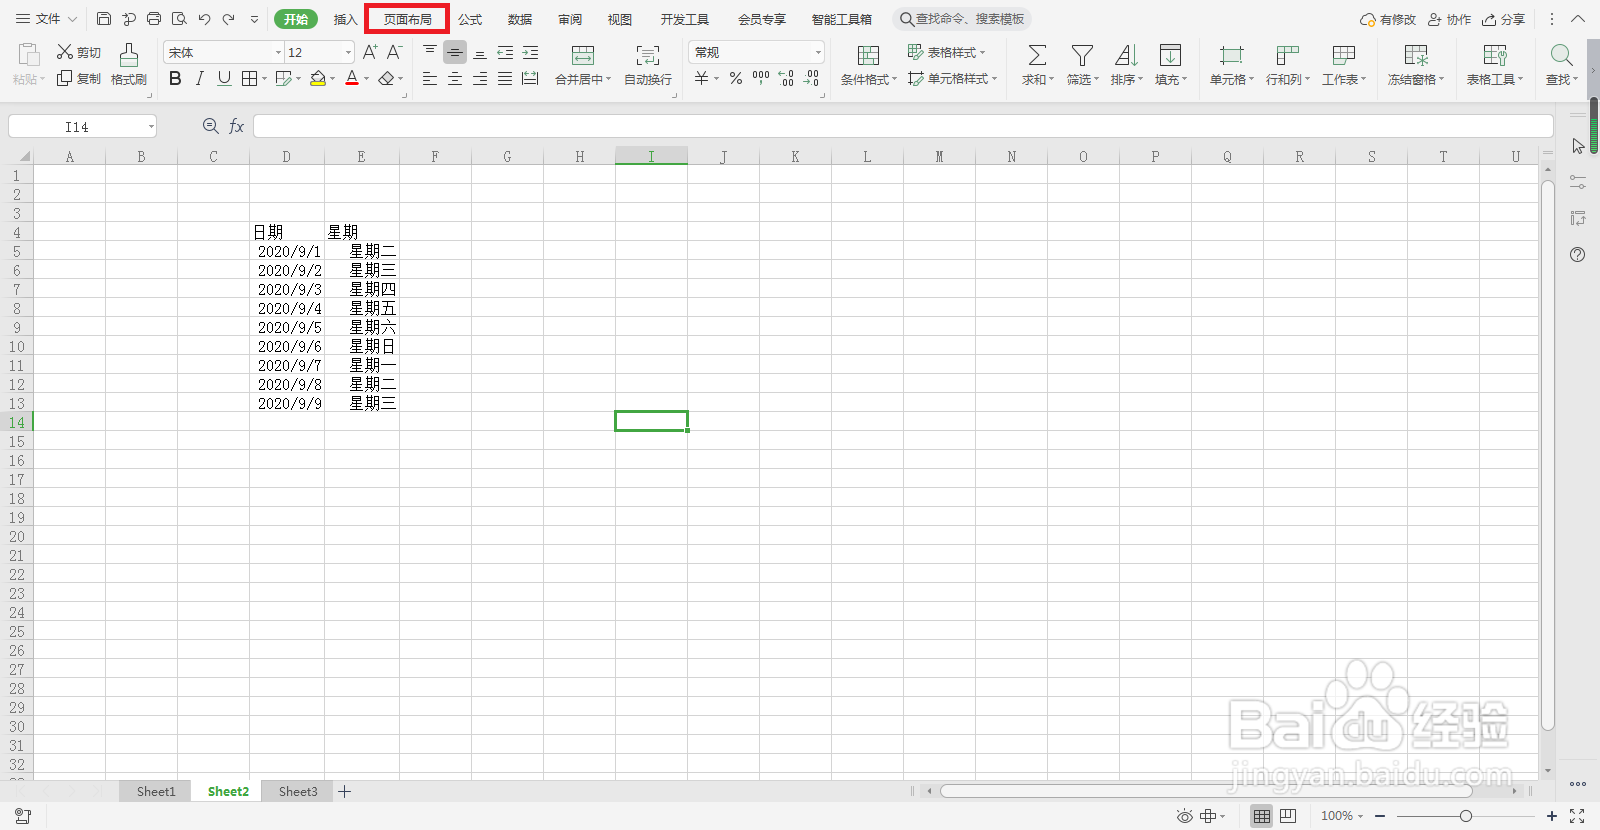Toggle Center horizontally button
Screen dimensions: 1600x830
455,78
